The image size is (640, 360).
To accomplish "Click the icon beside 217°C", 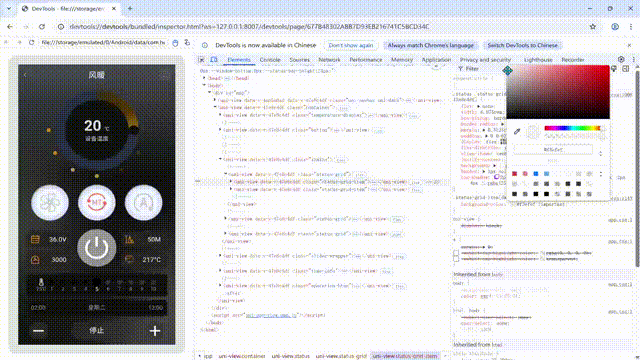I will (129, 259).
